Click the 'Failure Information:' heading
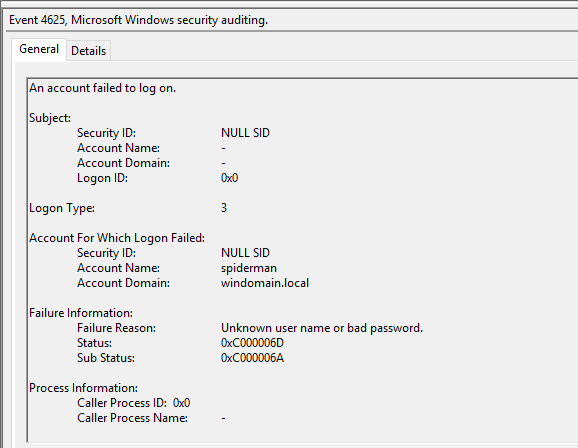Viewport: 578px width, 448px height. (x=81, y=313)
